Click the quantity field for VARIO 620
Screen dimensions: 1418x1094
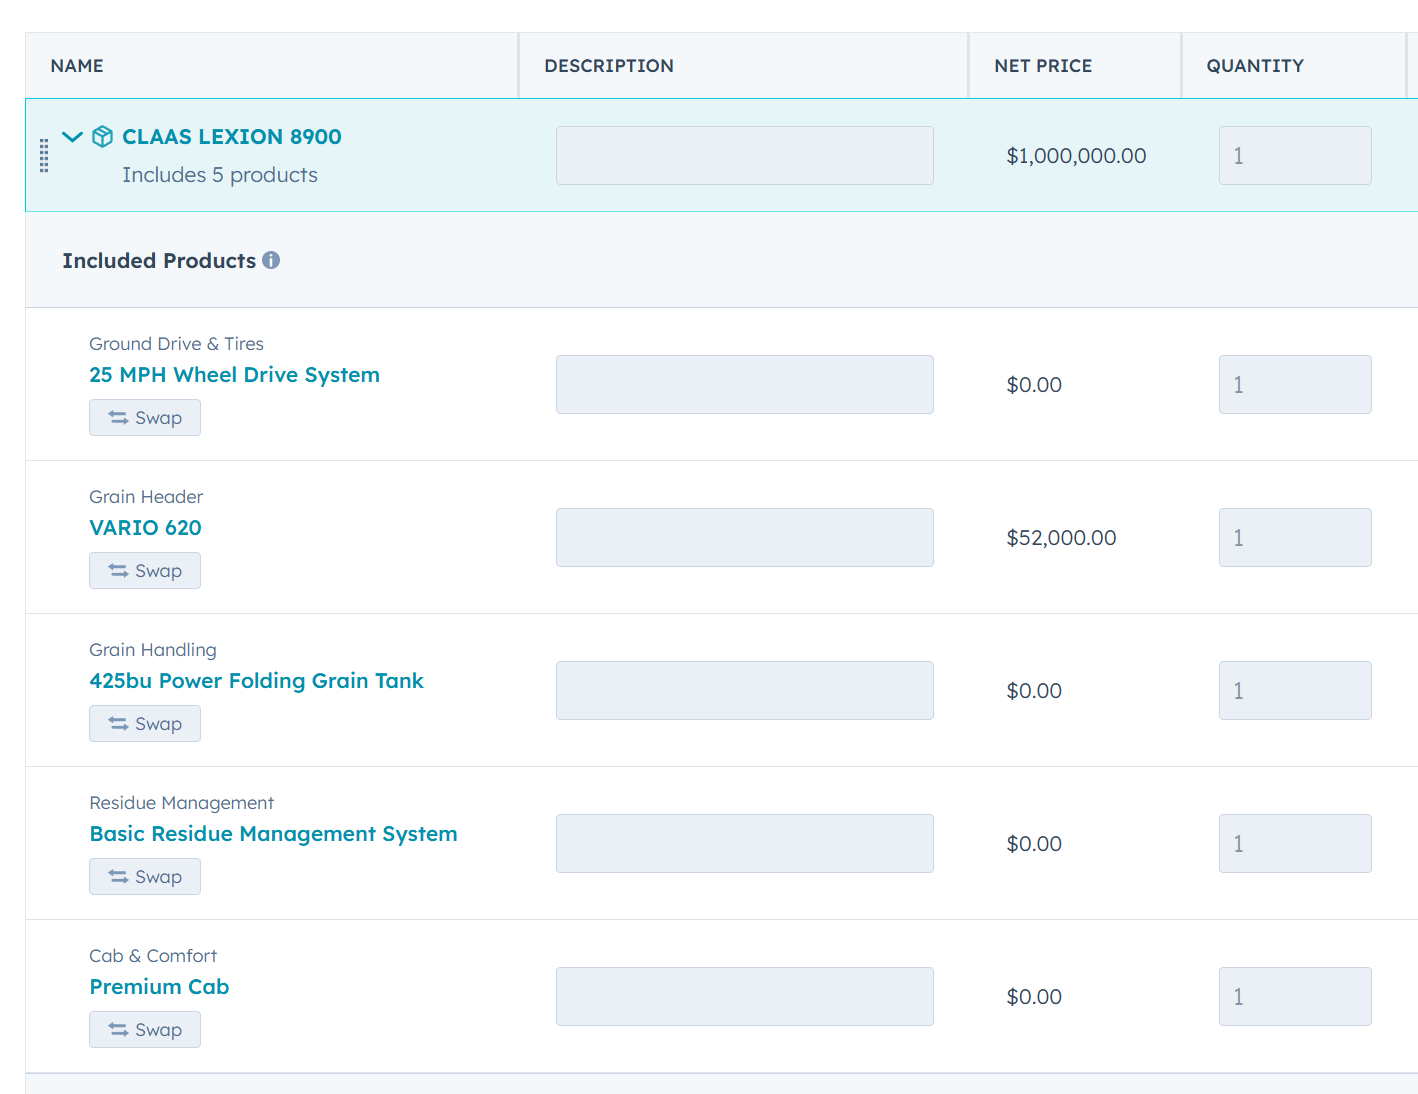pyautogui.click(x=1295, y=537)
